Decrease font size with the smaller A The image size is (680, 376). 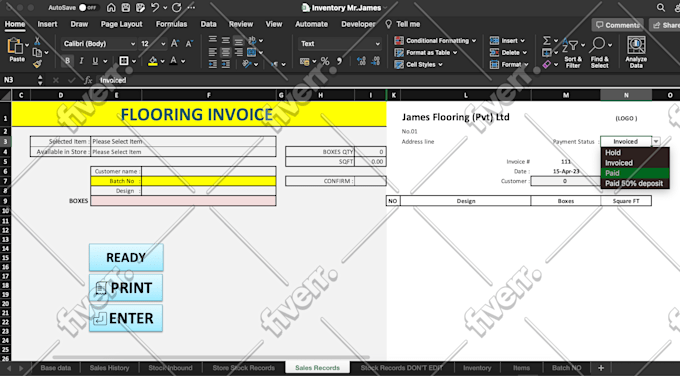click(189, 43)
